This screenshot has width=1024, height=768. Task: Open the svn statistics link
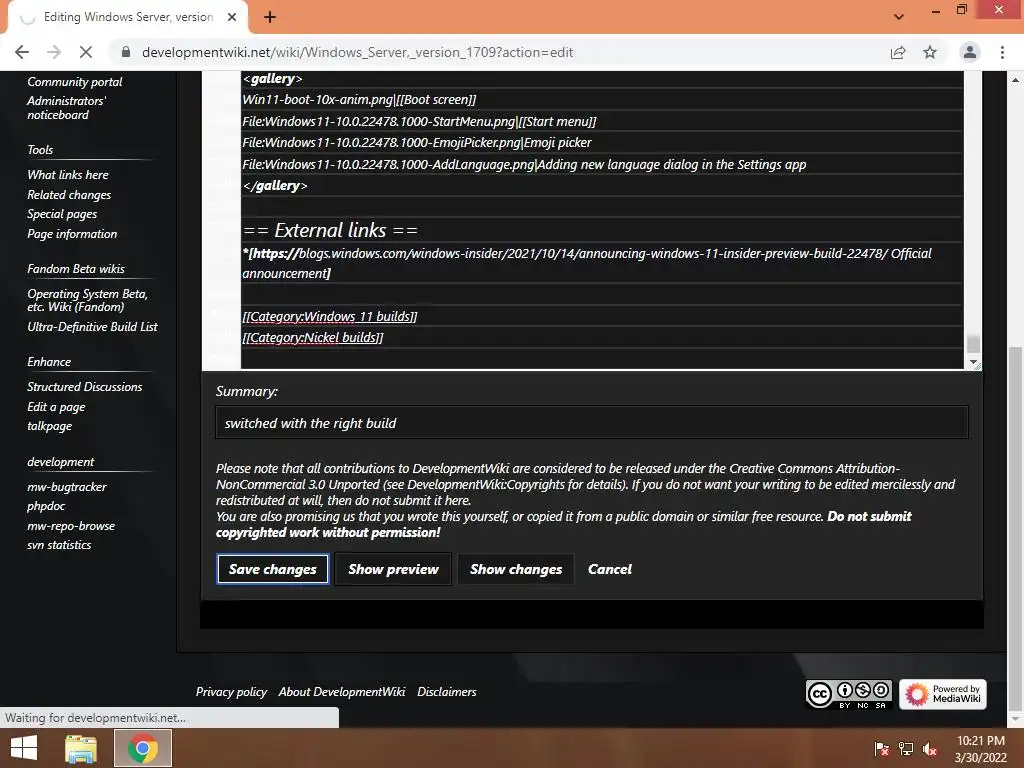click(59, 545)
